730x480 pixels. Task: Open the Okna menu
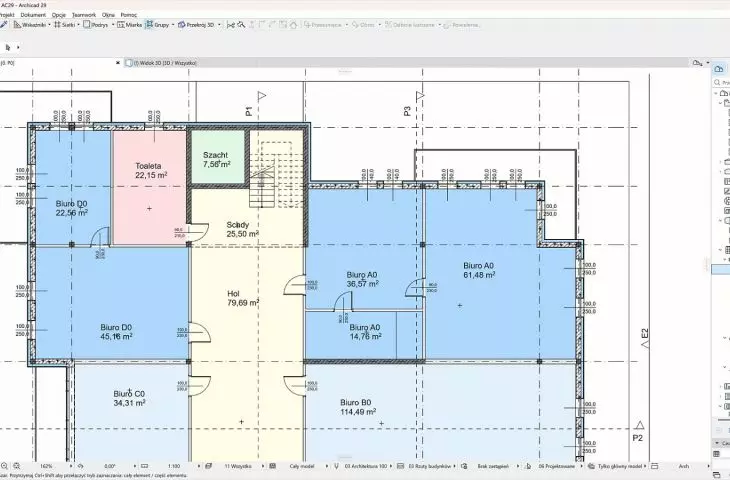tap(108, 15)
